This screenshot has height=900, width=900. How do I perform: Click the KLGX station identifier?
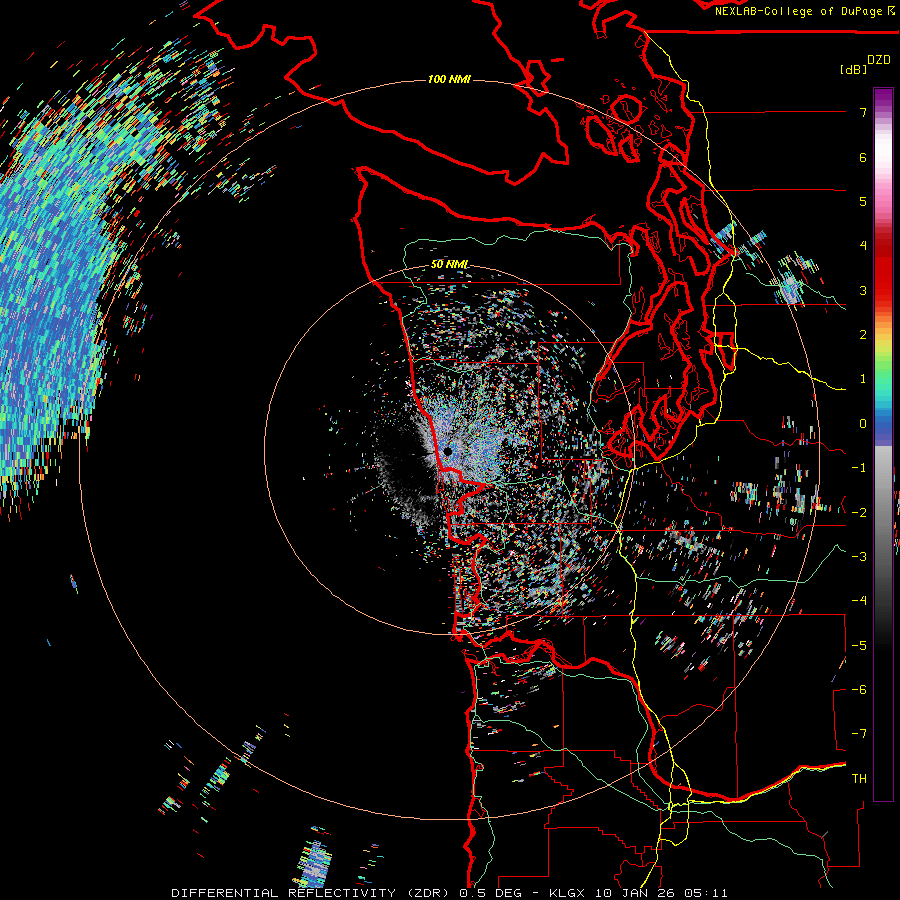point(568,893)
